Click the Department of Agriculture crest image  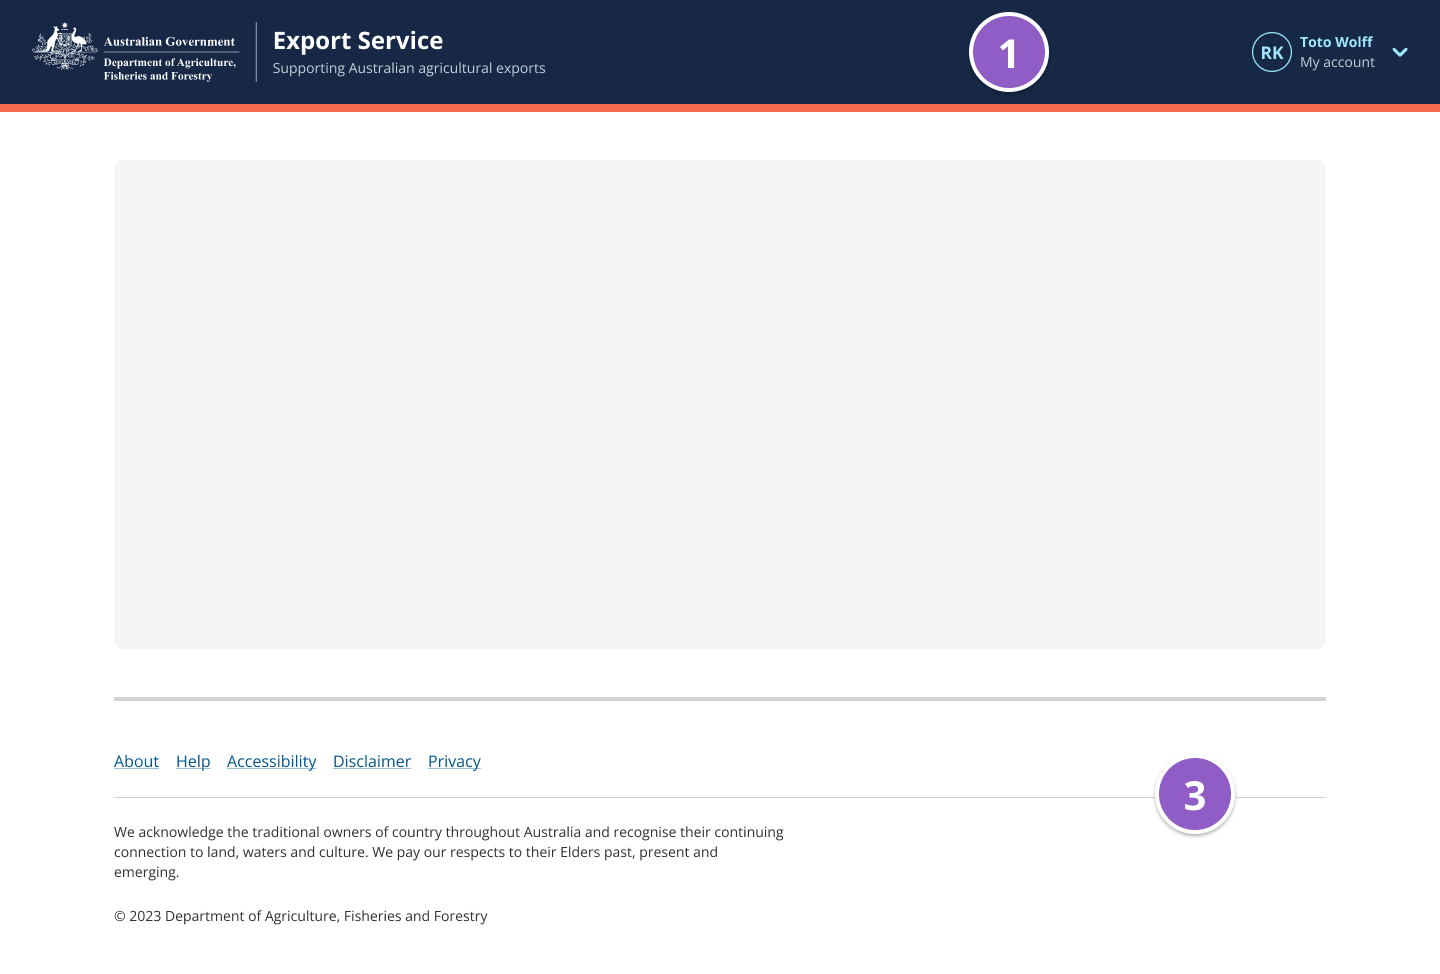click(x=64, y=45)
